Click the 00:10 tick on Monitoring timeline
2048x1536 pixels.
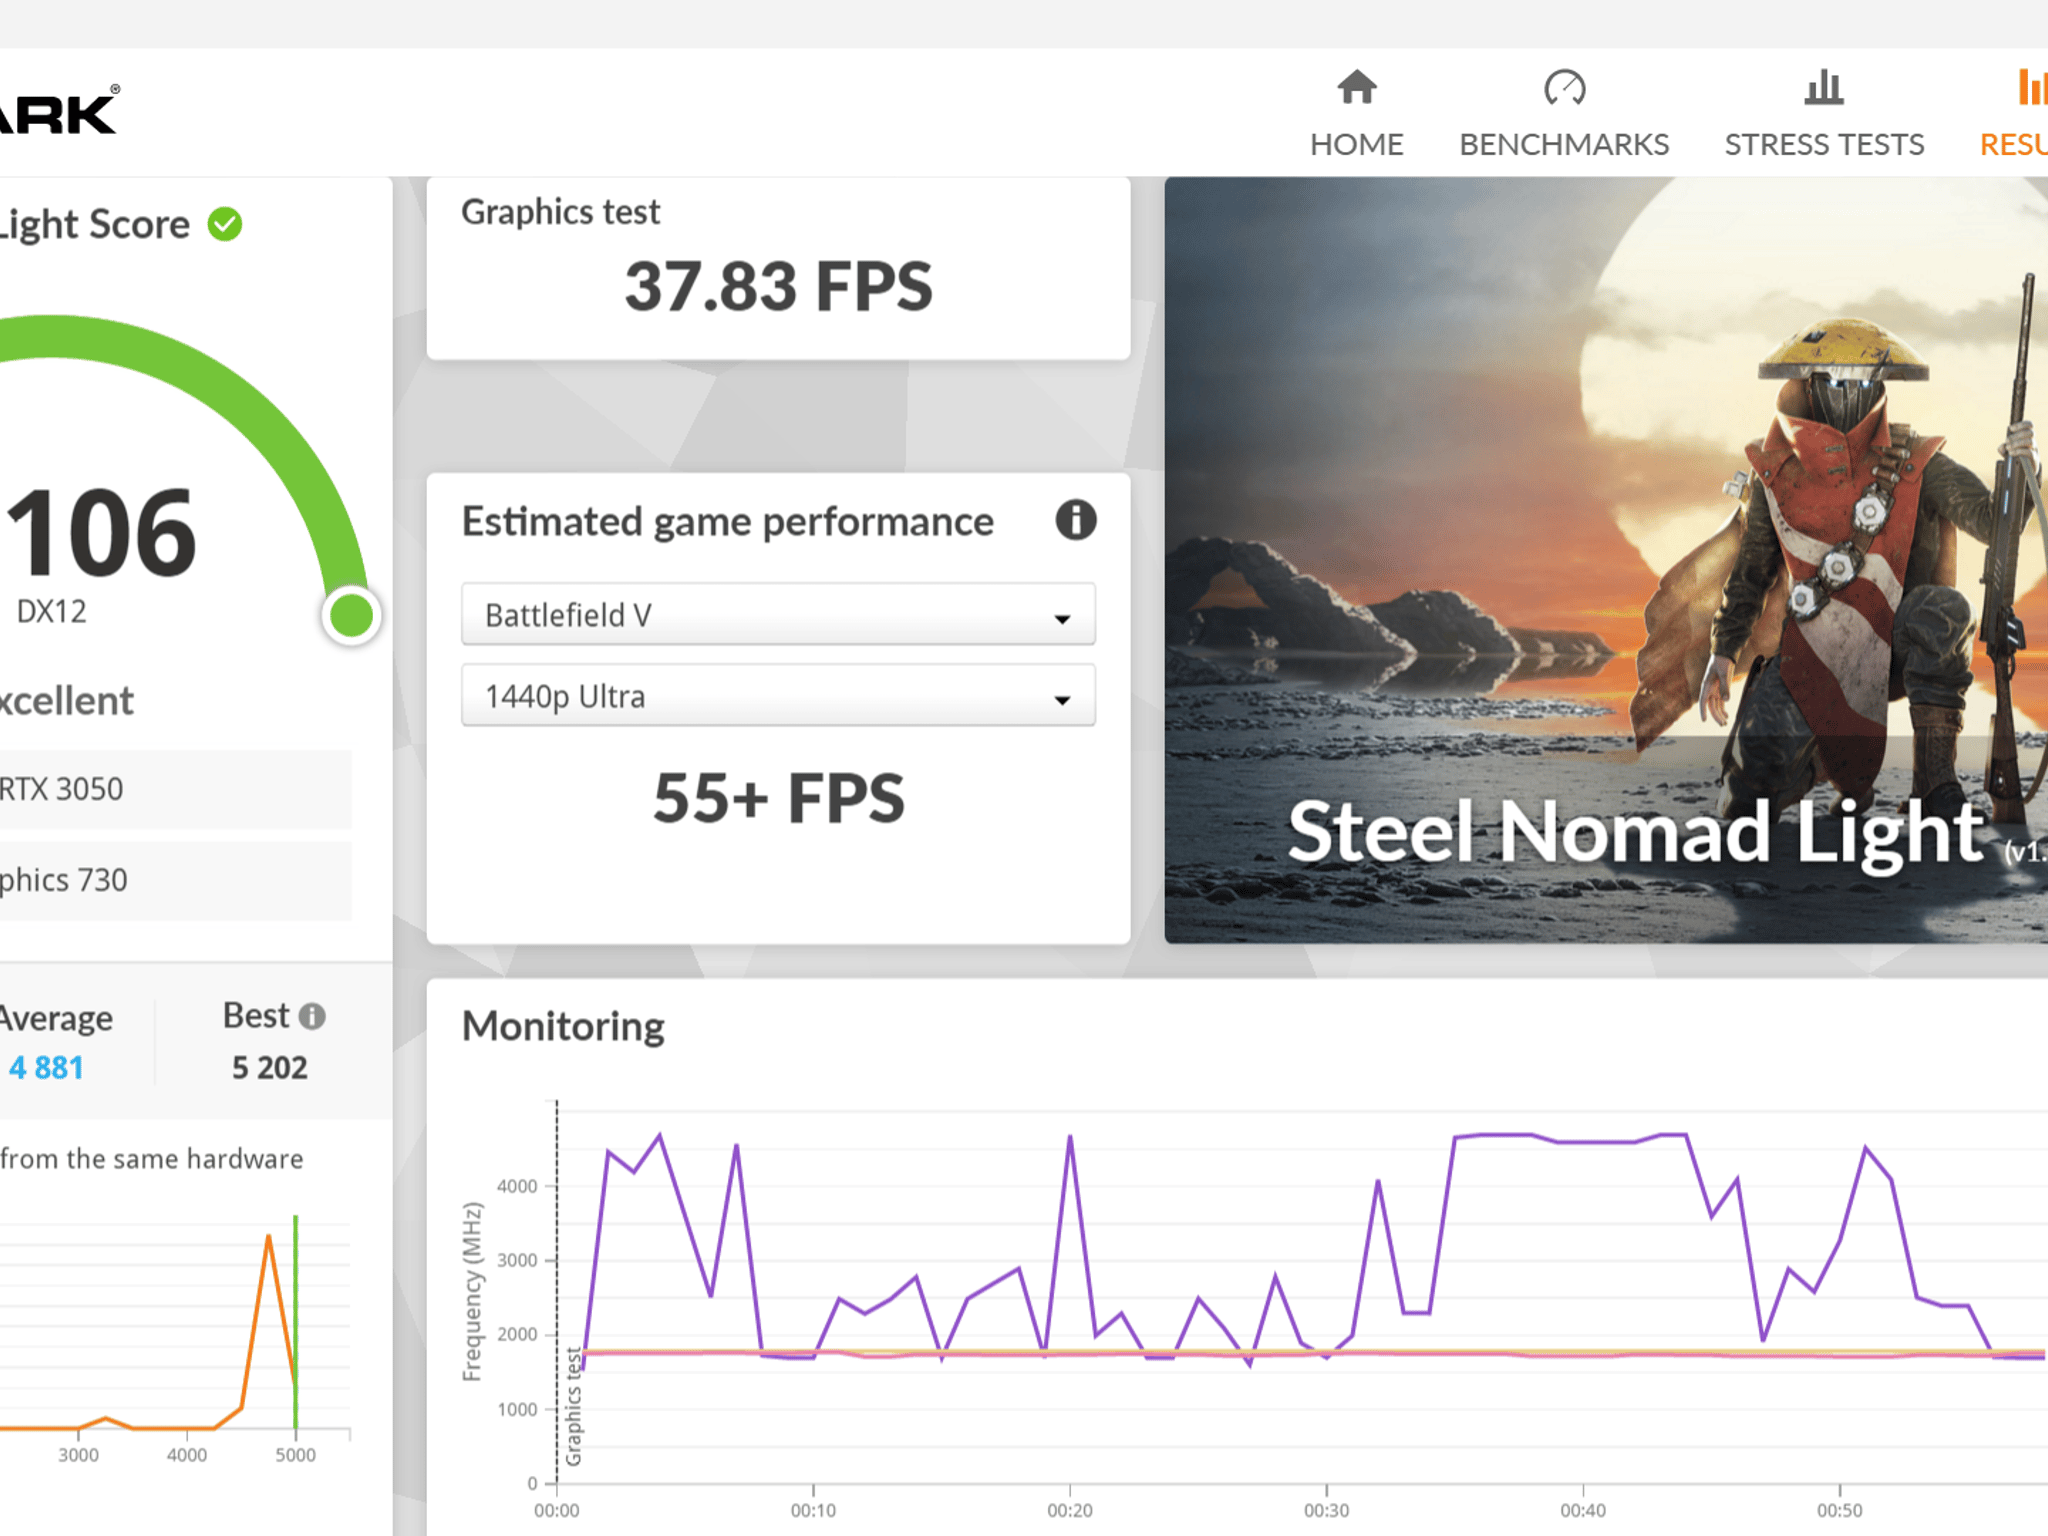coord(813,1509)
